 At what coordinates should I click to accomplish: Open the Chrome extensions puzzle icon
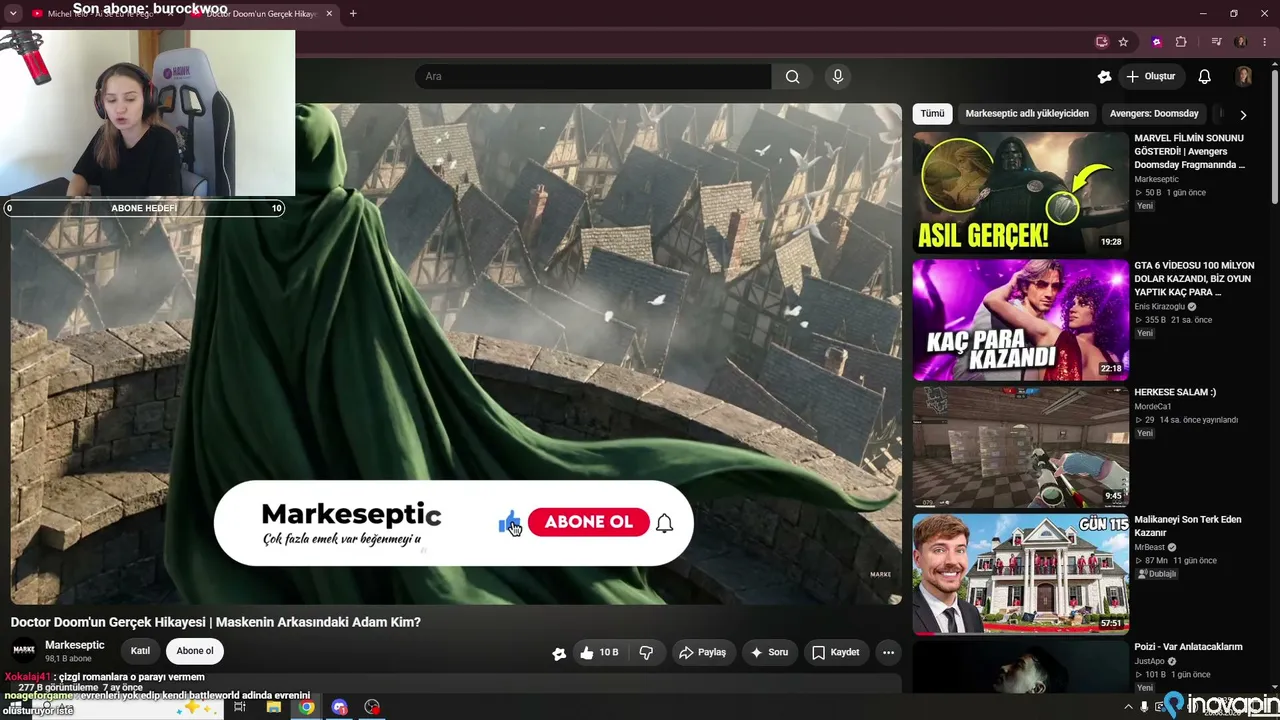(1181, 42)
